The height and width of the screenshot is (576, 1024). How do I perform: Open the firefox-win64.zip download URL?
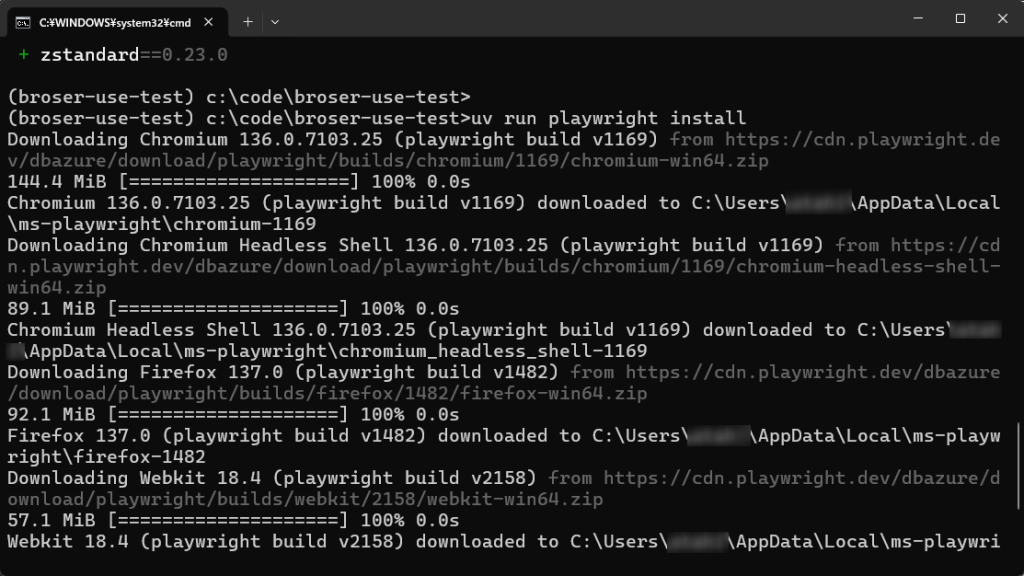503,383
